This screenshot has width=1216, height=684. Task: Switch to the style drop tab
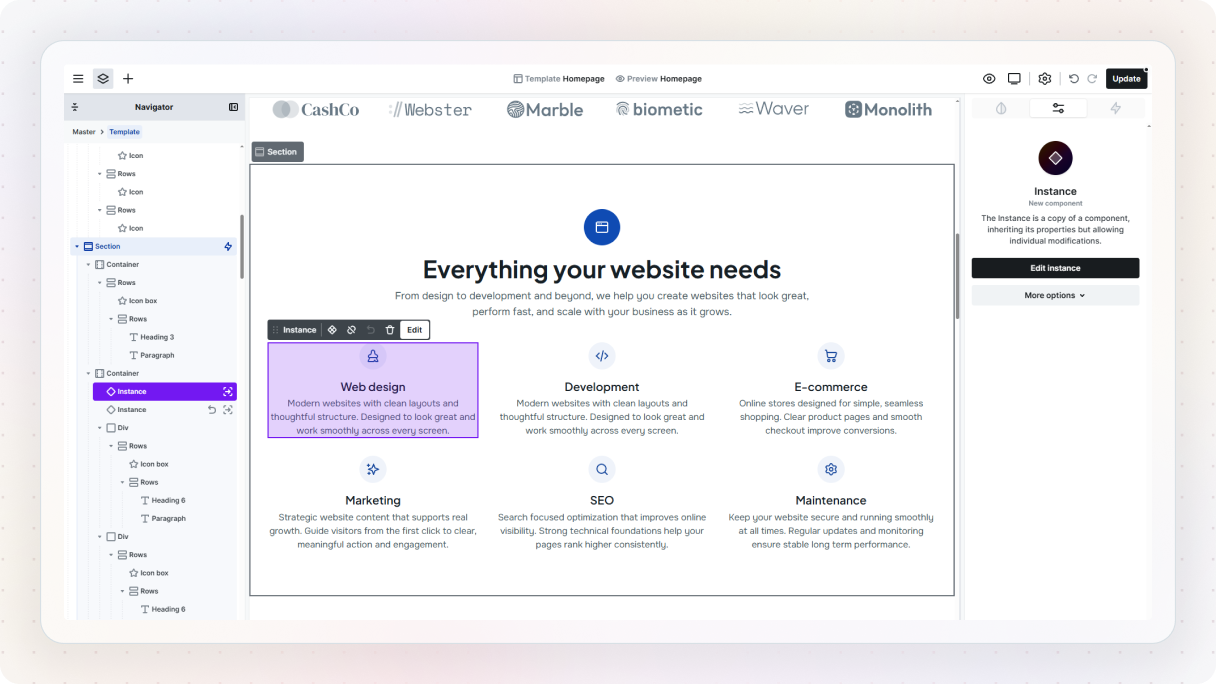[1001, 108]
